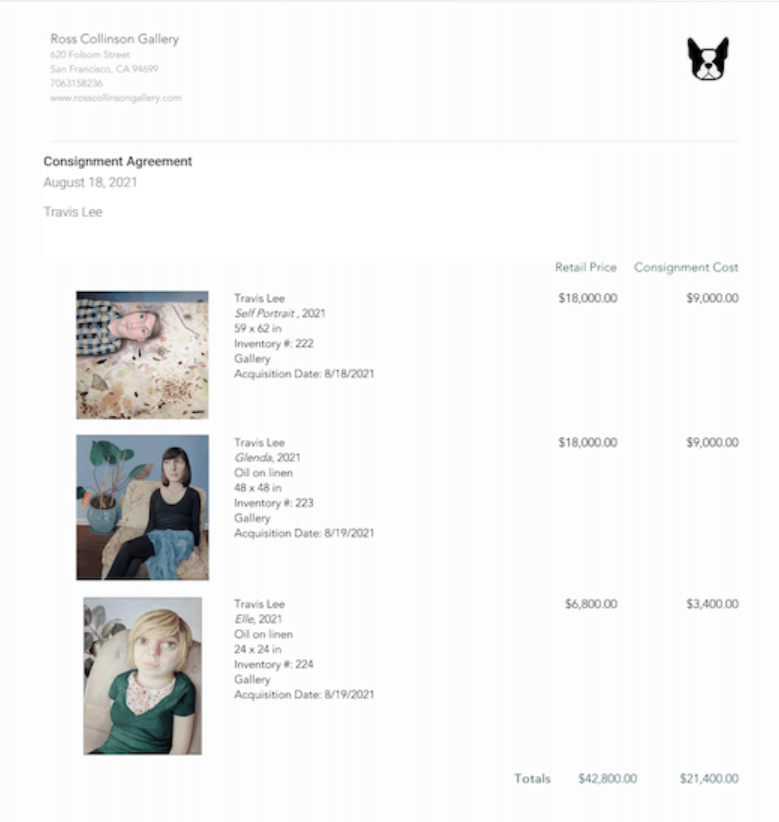Select the $3,400.00 consignment cost
The width and height of the screenshot is (779, 822).
(x=712, y=604)
